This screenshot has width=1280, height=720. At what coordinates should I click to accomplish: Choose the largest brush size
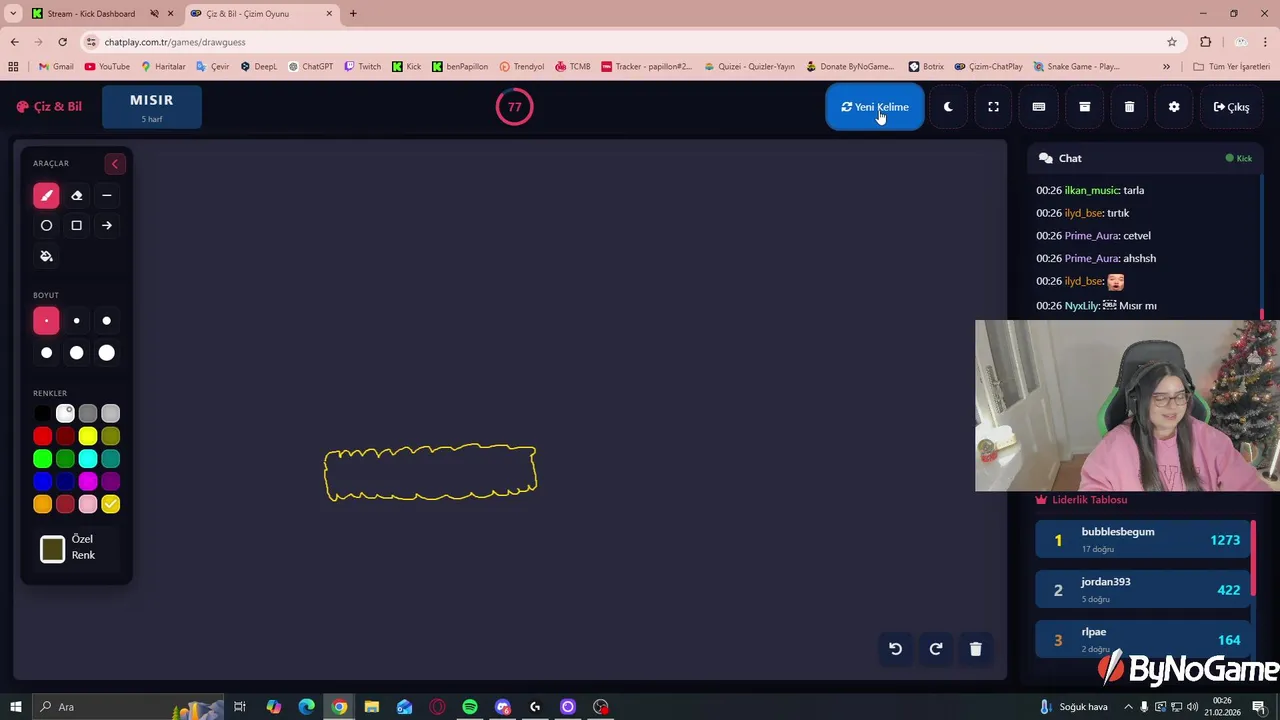[x=107, y=353]
